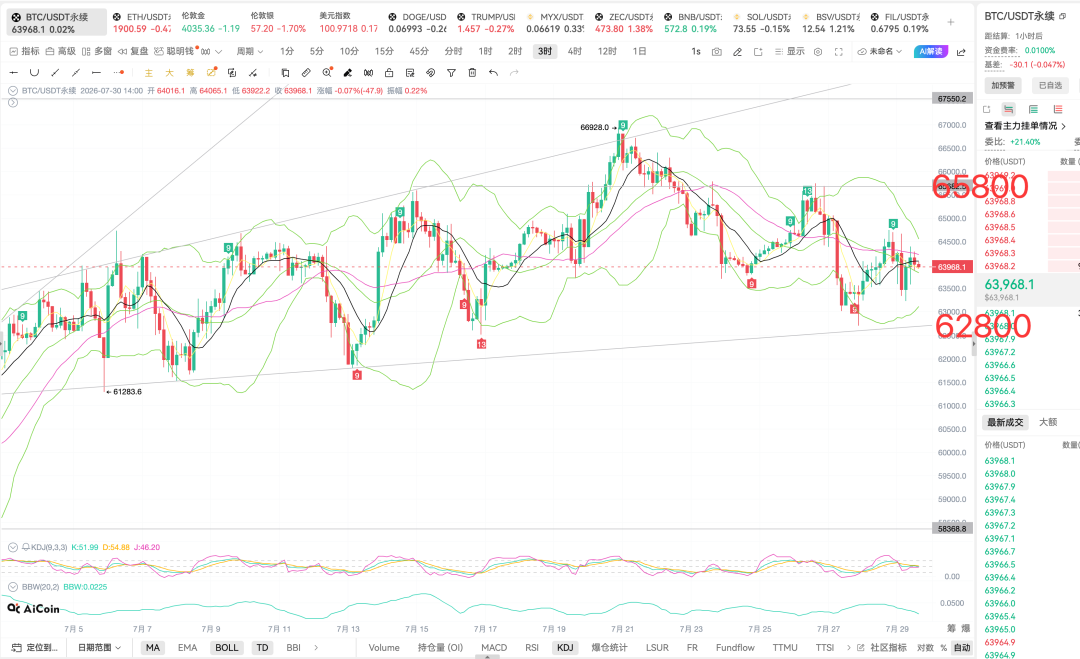
Task: Share the chart via share icon
Action: pos(961,52)
